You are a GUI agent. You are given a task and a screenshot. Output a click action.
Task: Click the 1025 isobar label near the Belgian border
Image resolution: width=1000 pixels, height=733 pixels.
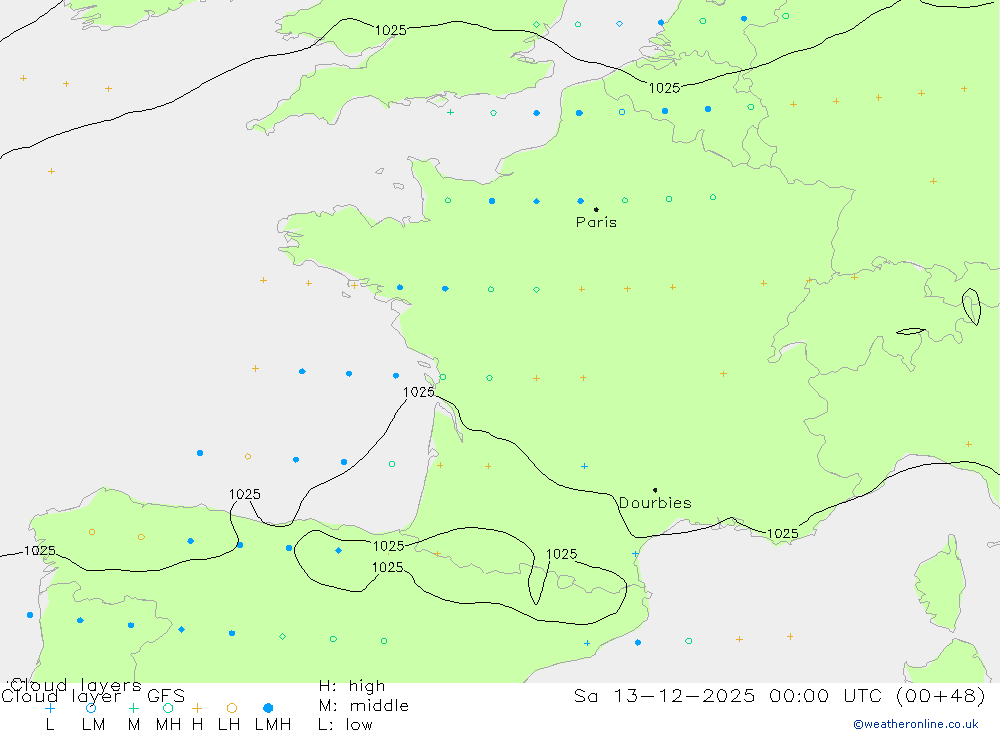pyautogui.click(x=665, y=88)
